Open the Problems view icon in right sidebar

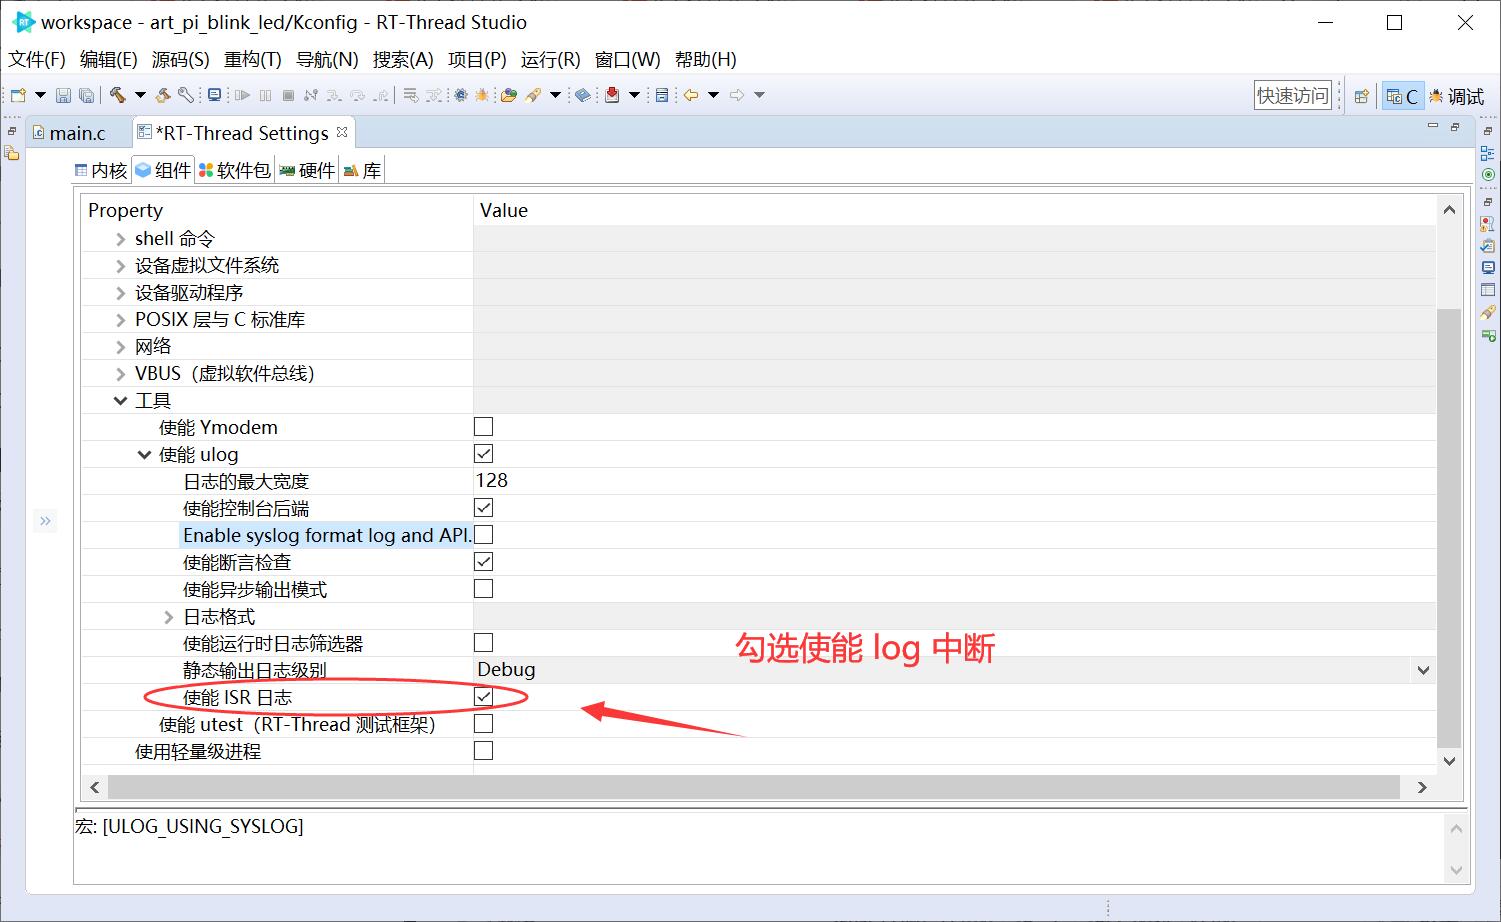coord(1487,224)
